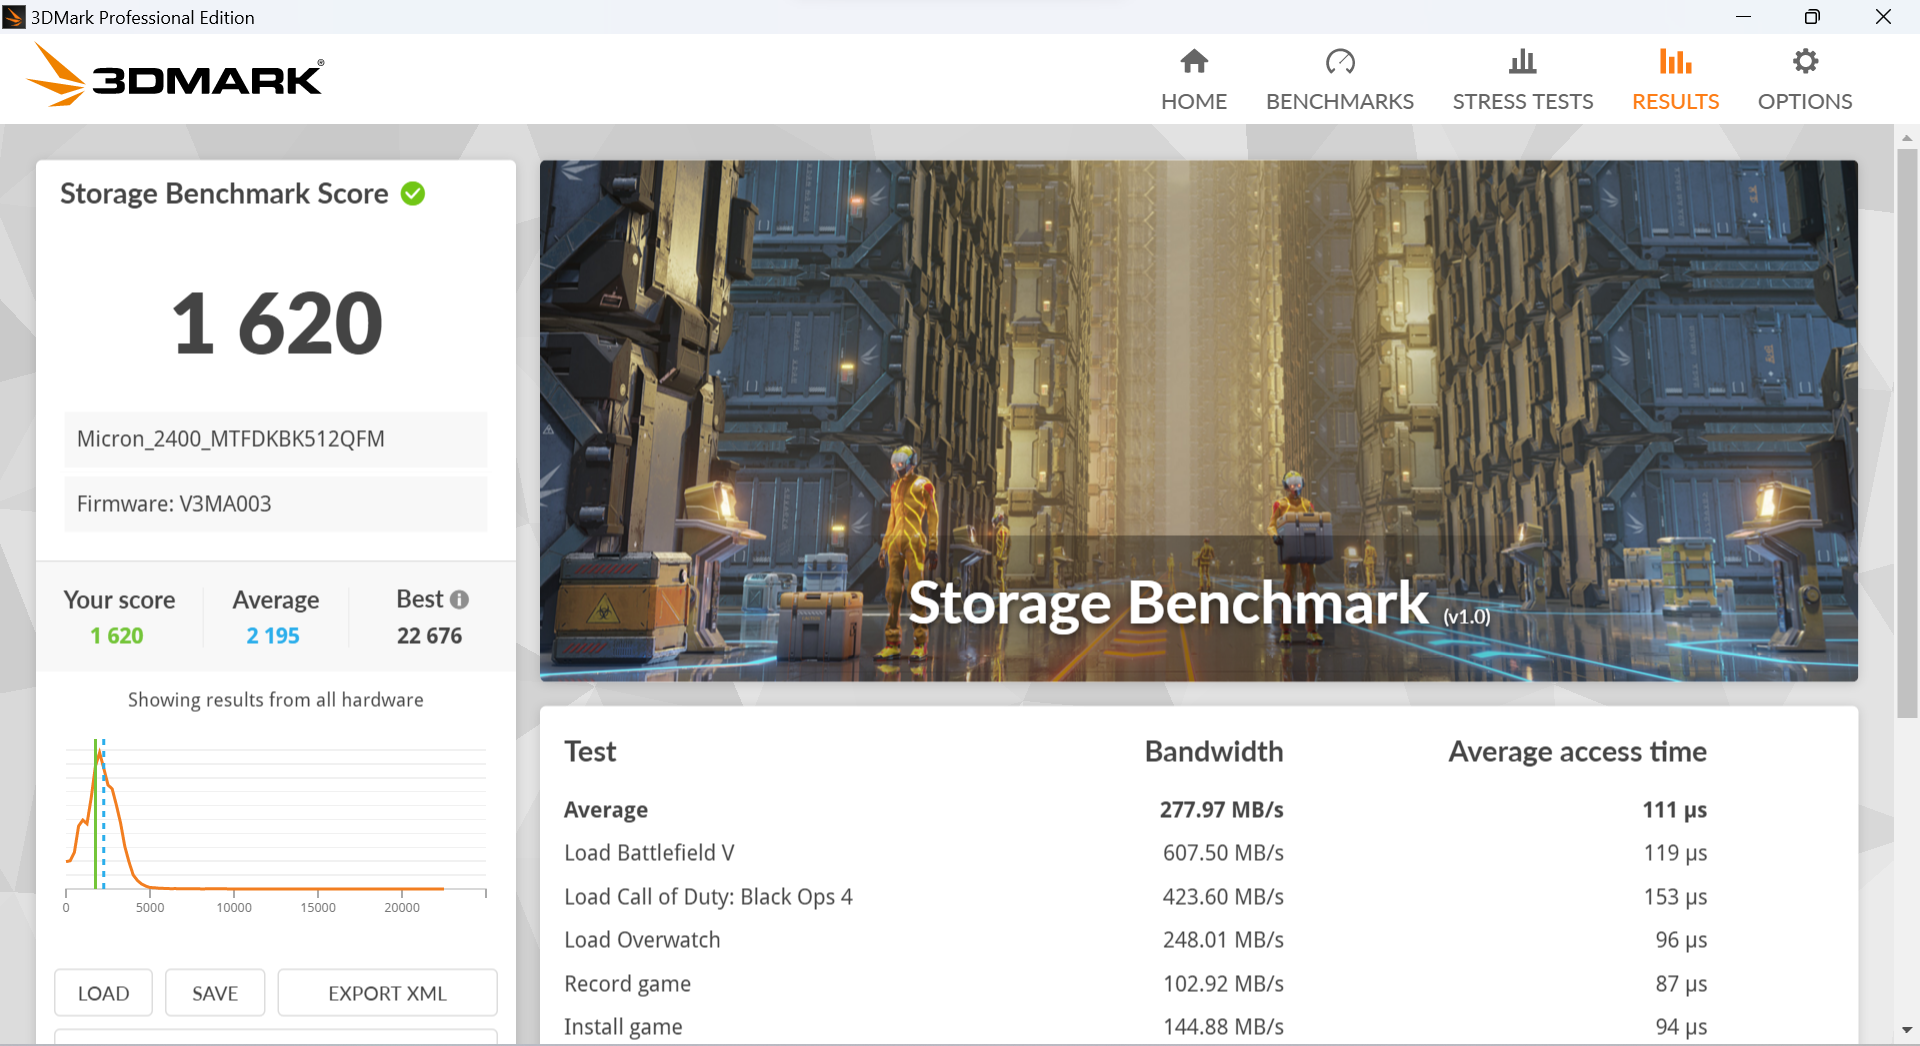Viewport: 1920px width, 1046px height.
Task: Click the Average row label in results table
Action: tap(606, 810)
